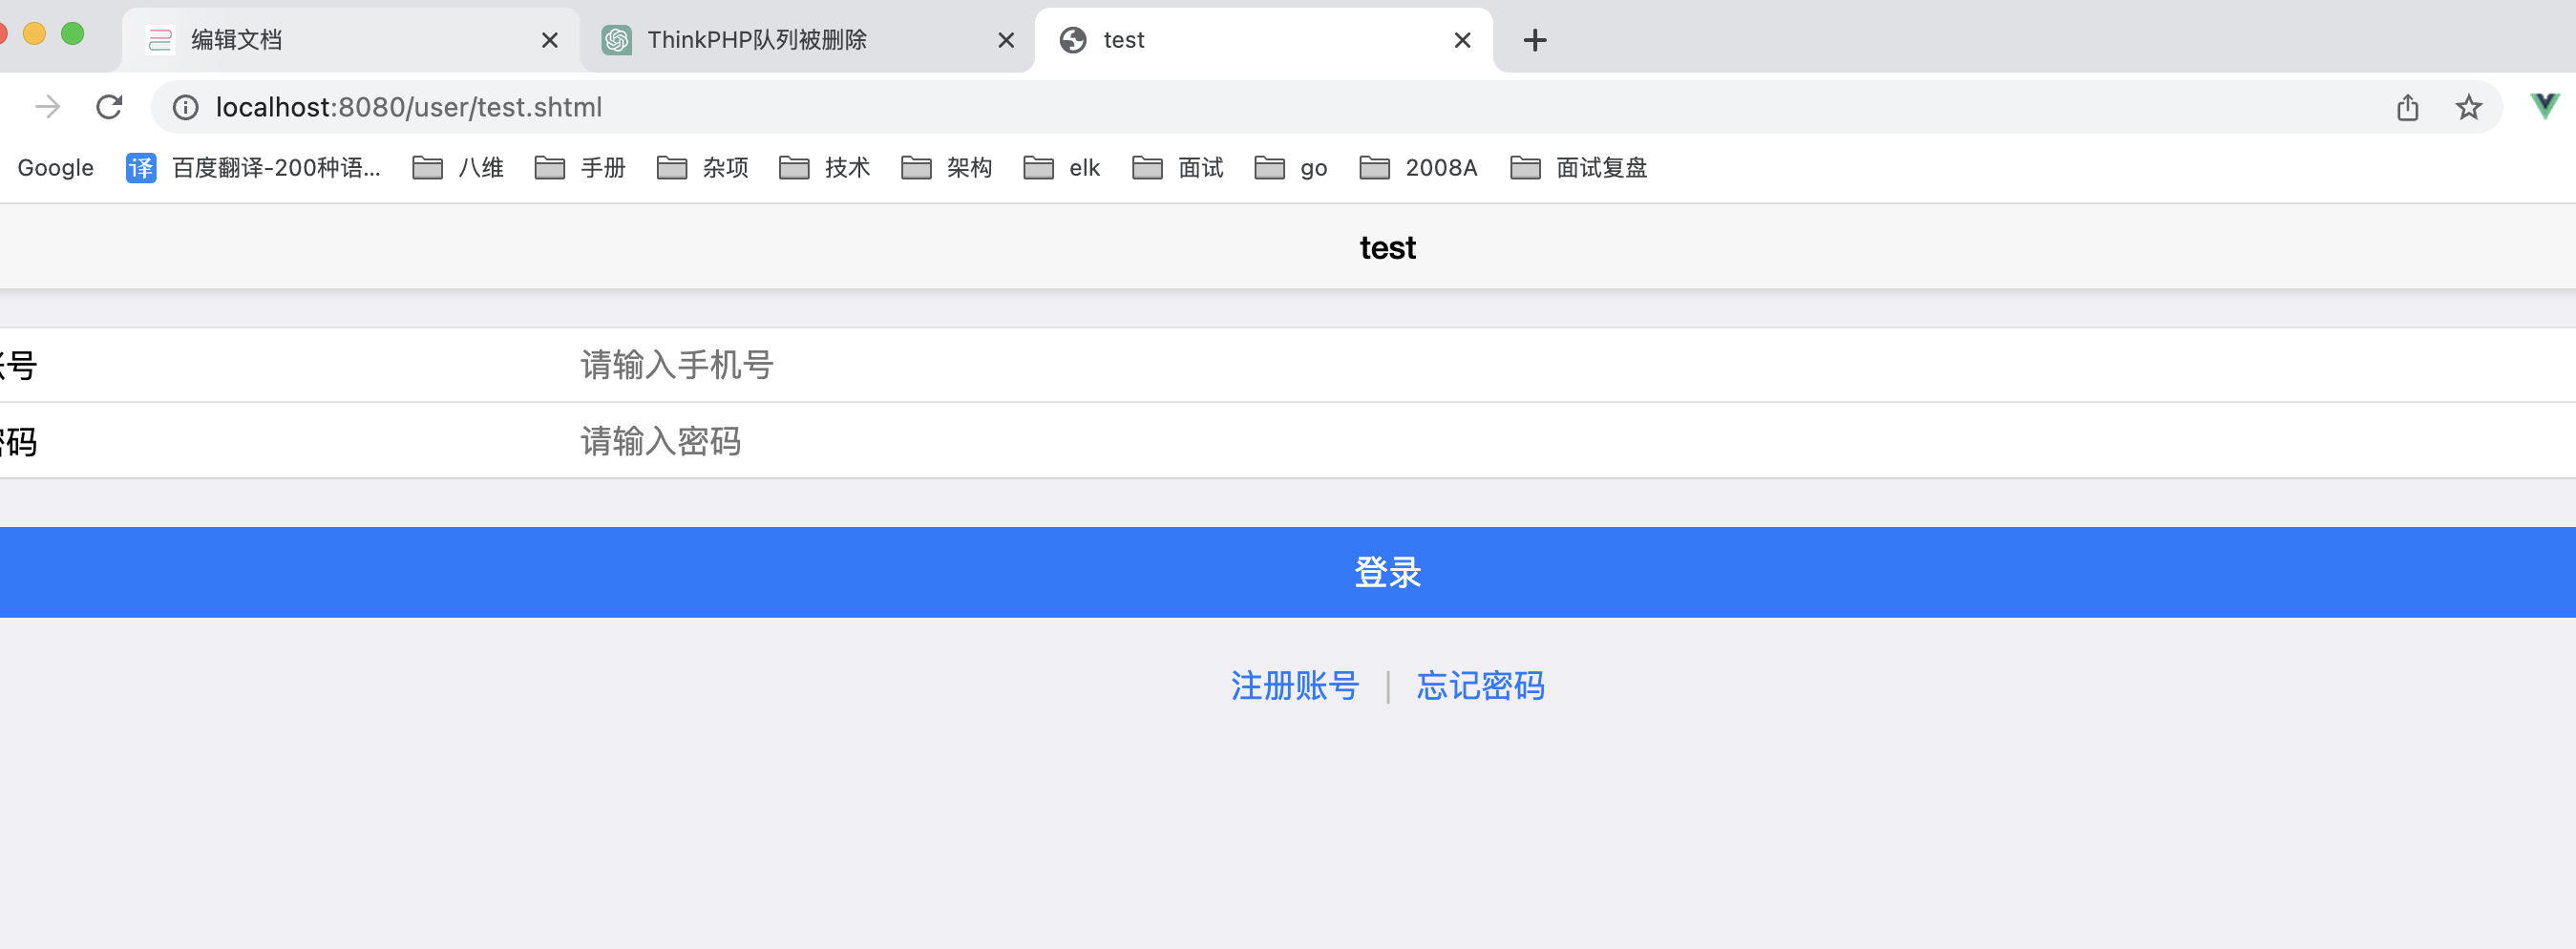Open a new tab with the plus button
The width and height of the screenshot is (2576, 949).
(1534, 40)
